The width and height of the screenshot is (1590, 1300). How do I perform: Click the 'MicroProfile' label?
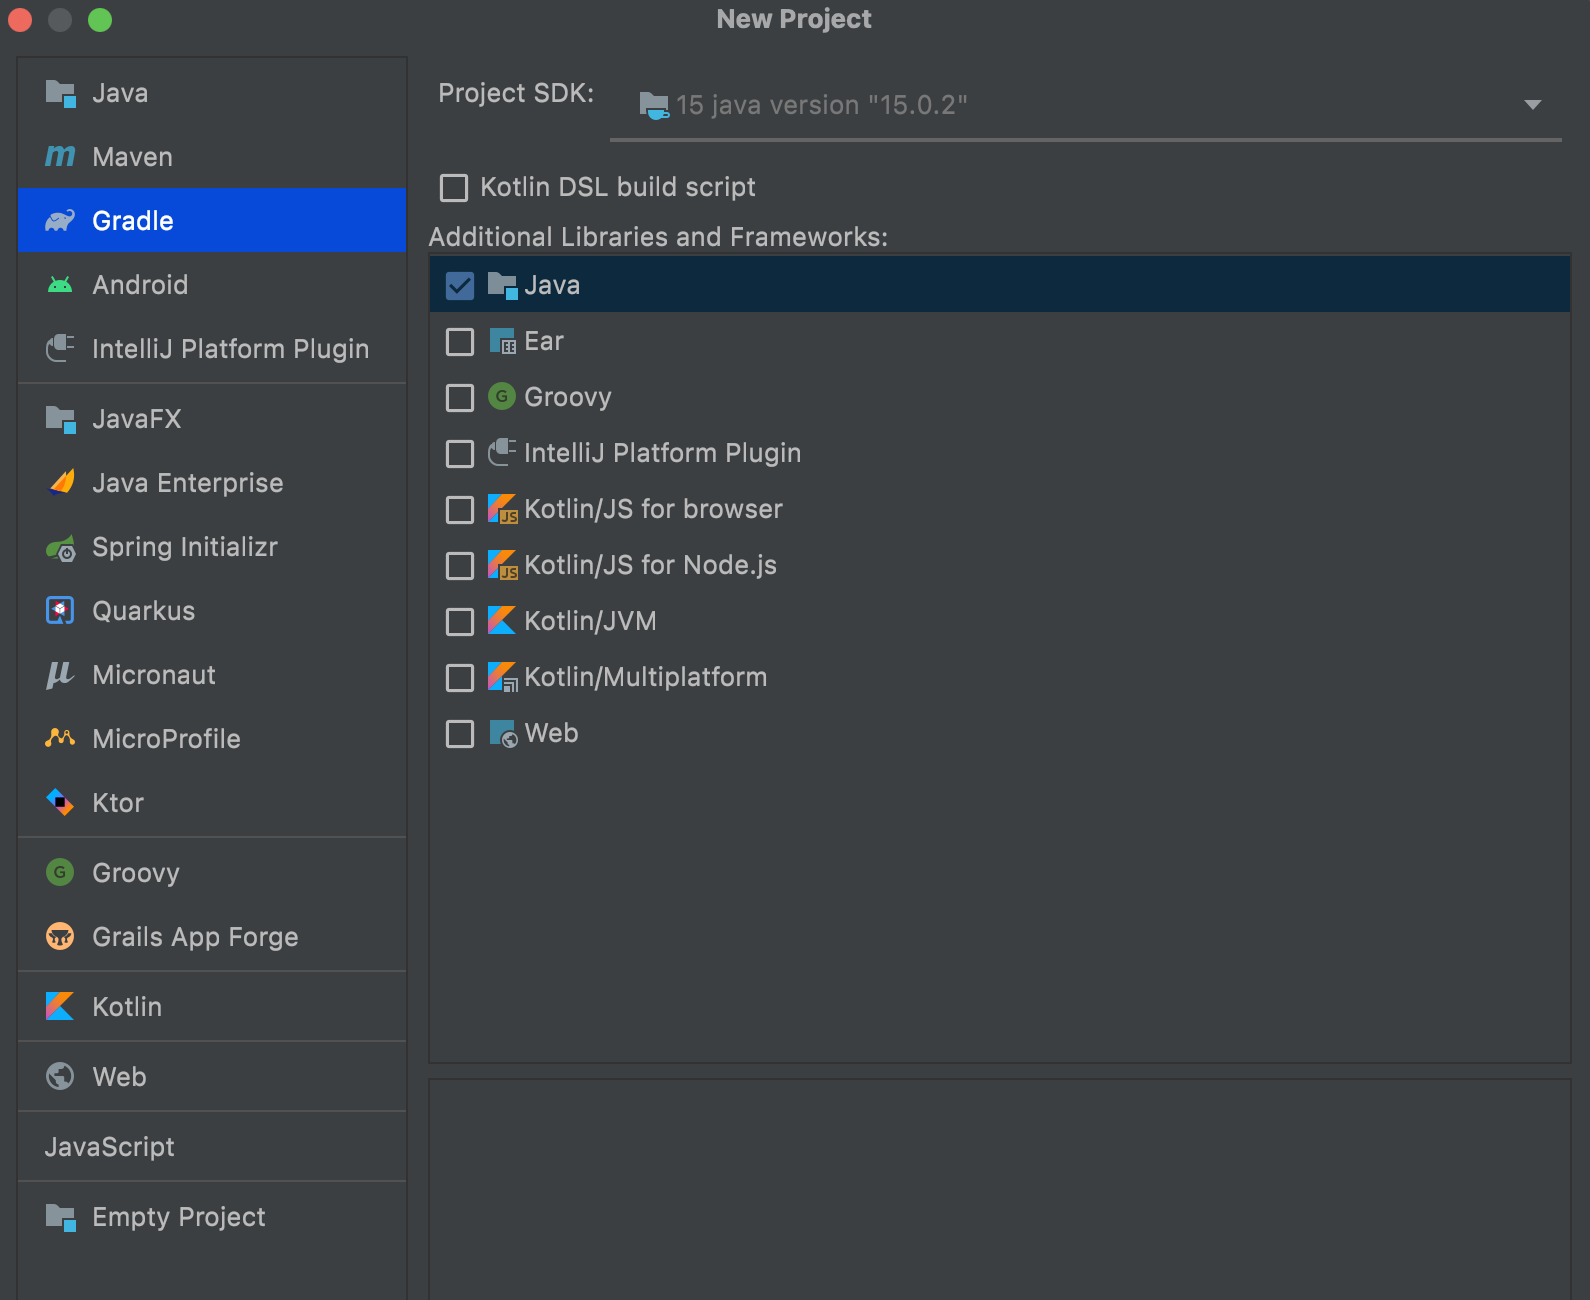(166, 739)
